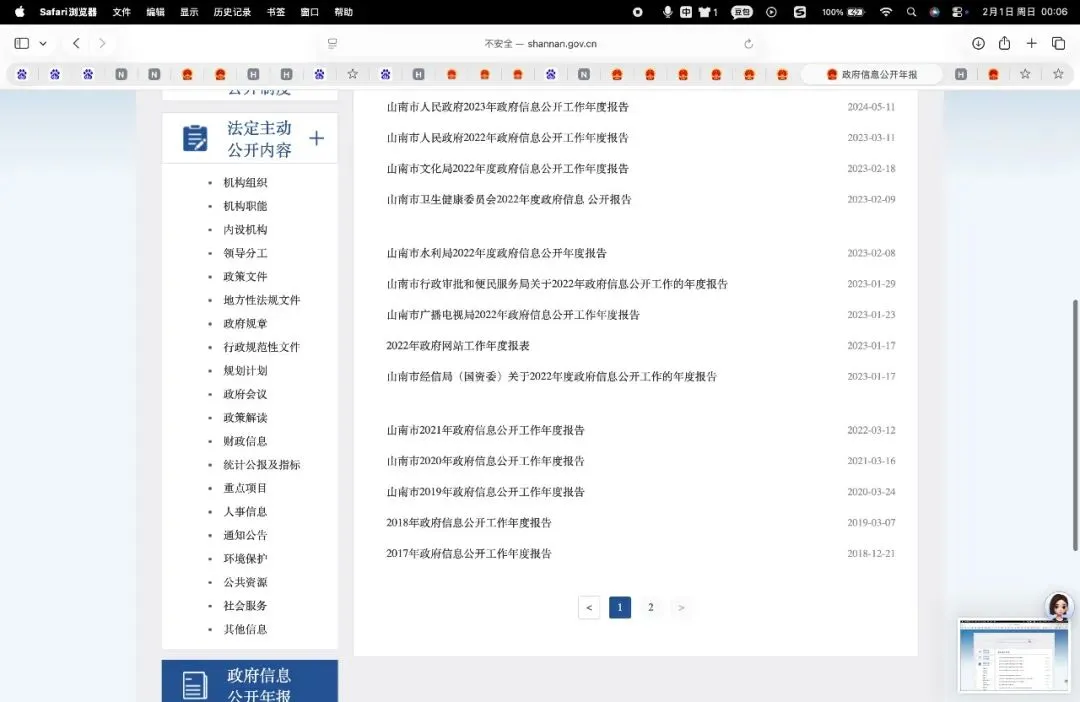The height and width of the screenshot is (702, 1080).
Task: Go back with the back arrow
Action: pyautogui.click(x=76, y=43)
